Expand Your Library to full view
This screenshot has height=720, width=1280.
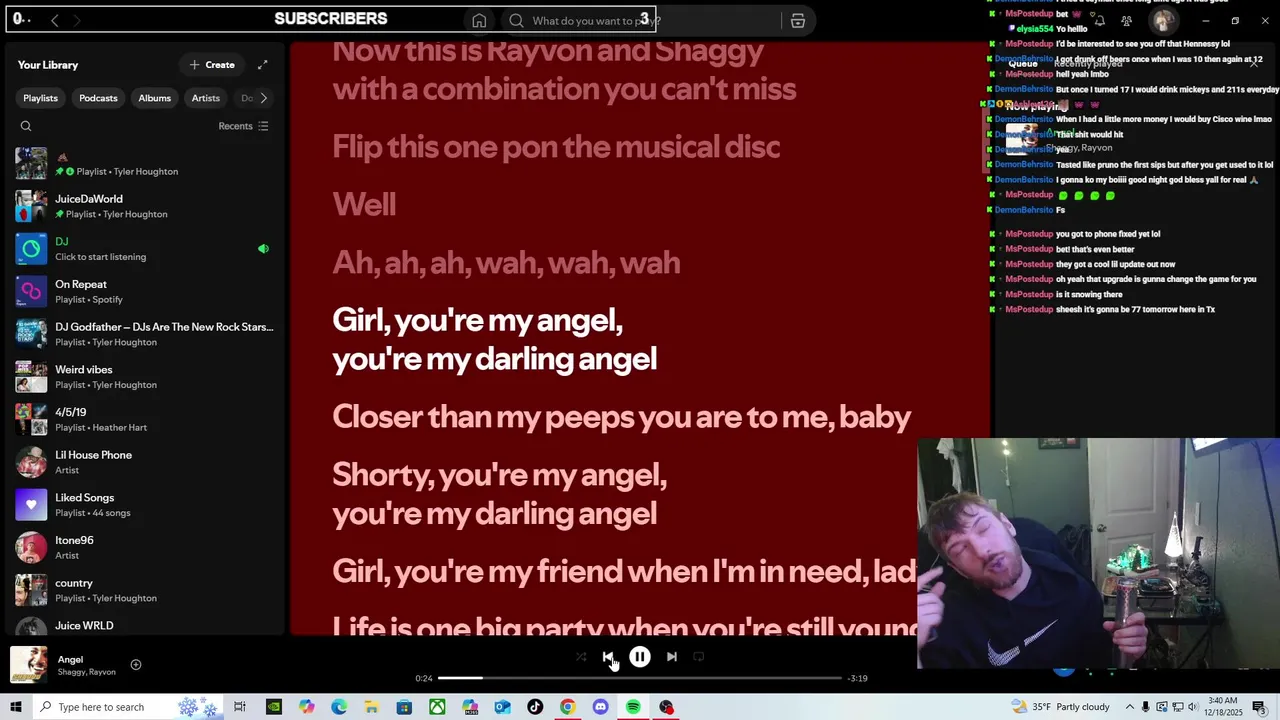(262, 65)
